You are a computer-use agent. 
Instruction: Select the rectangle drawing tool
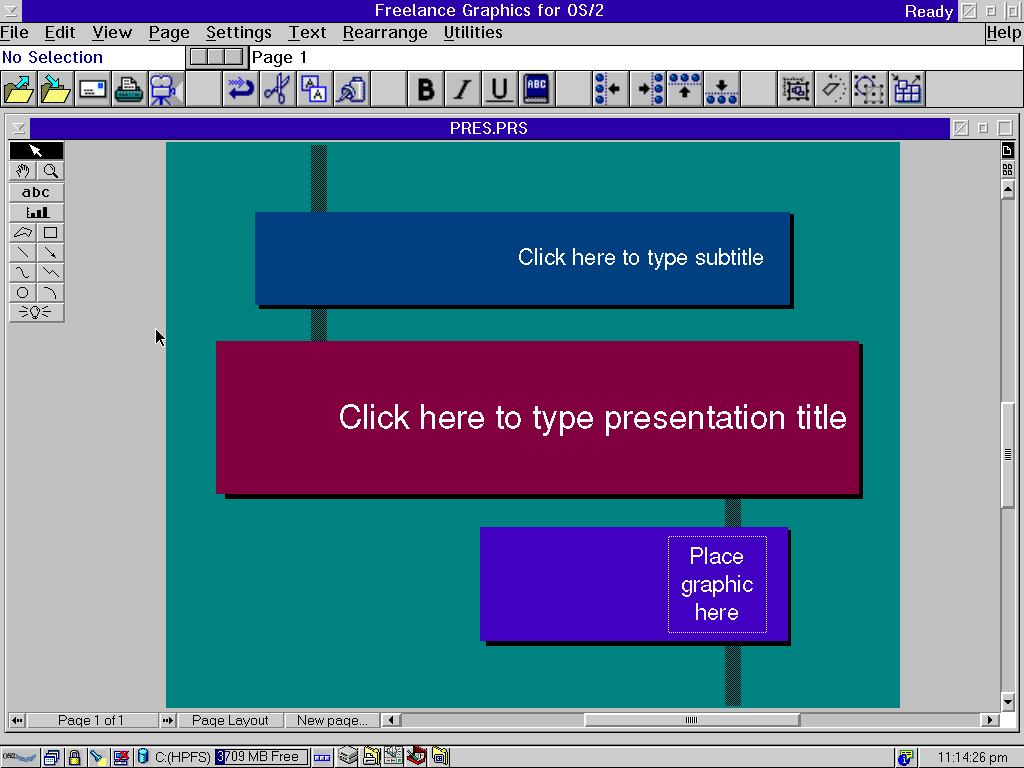(x=50, y=232)
